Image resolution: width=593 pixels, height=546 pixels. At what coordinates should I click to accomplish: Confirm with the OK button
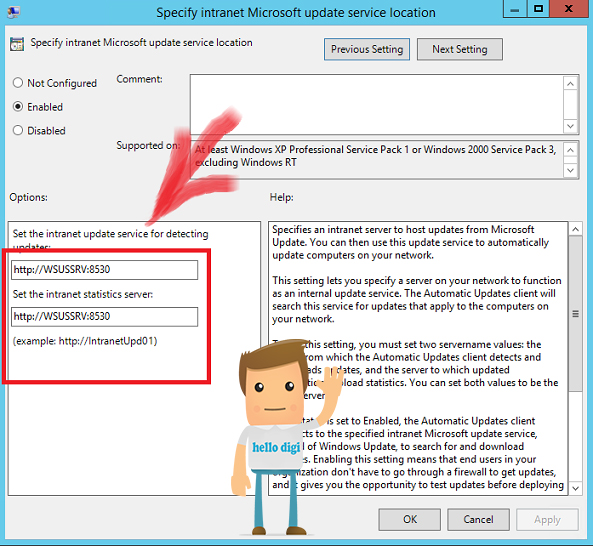[x=410, y=520]
